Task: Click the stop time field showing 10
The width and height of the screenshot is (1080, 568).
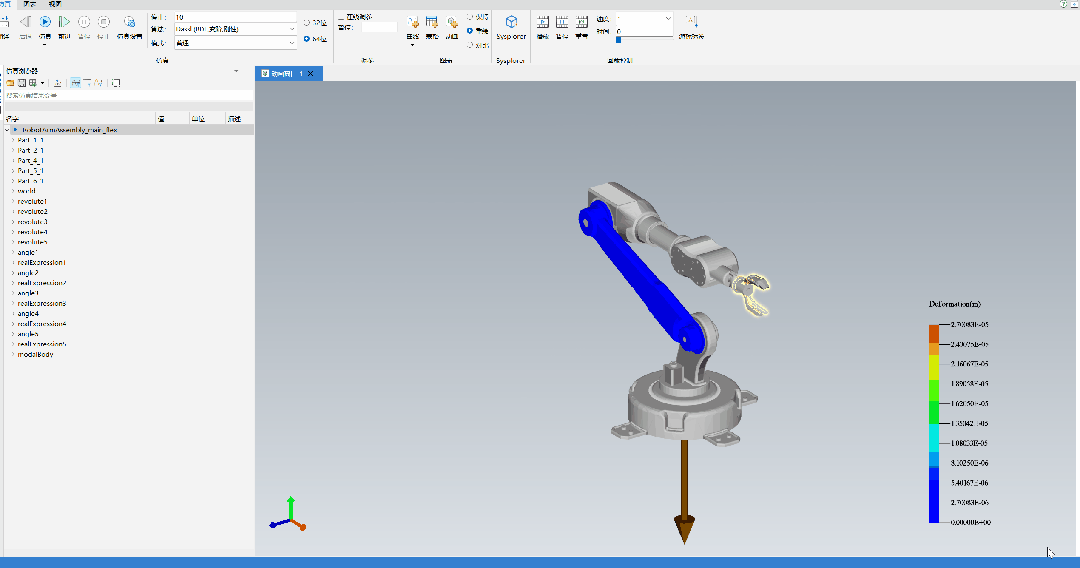Action: point(235,17)
